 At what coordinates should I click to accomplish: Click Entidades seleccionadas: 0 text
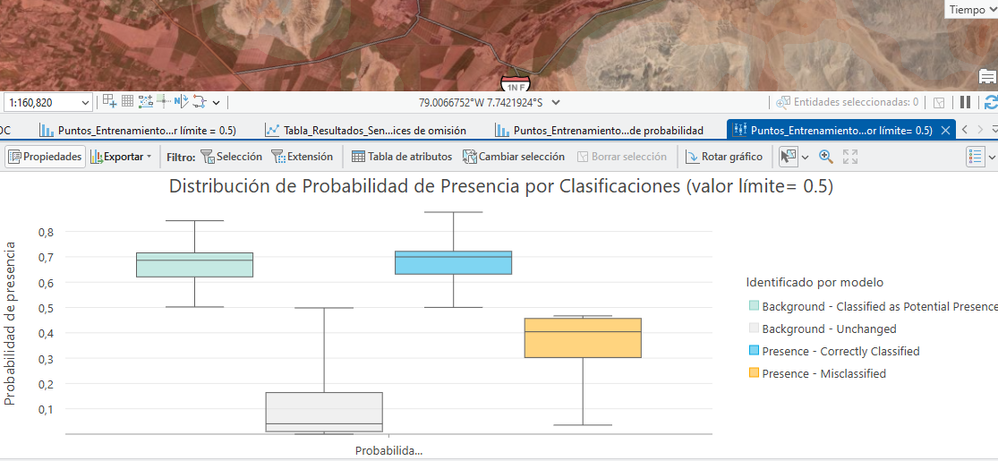coord(856,102)
